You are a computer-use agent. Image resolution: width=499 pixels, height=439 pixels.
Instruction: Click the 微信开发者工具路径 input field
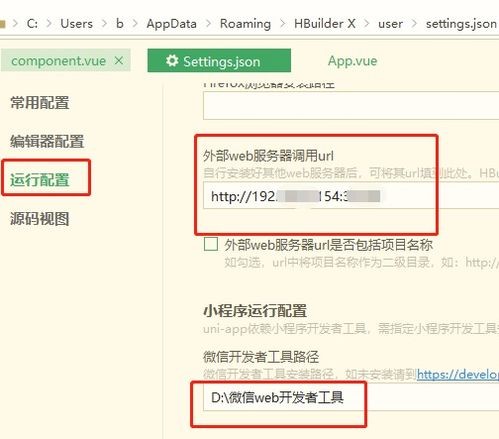point(351,397)
